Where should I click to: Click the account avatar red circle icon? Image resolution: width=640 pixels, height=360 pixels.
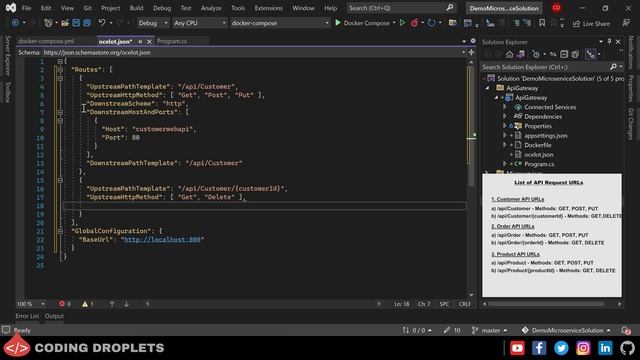coord(556,8)
